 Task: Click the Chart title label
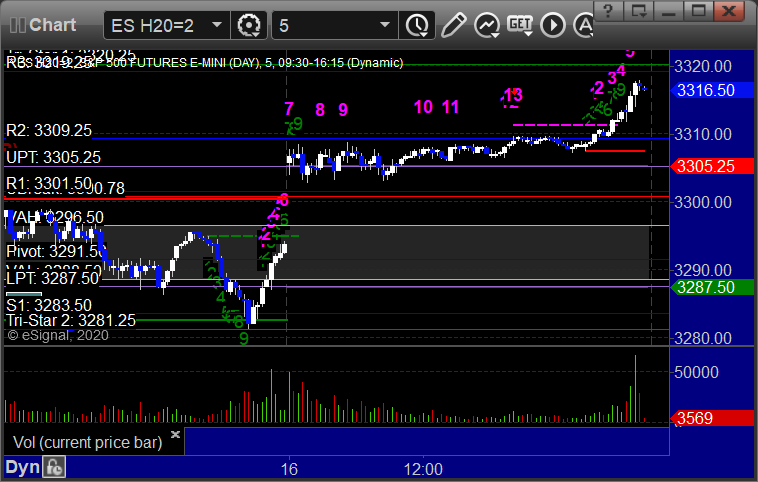coord(52,25)
